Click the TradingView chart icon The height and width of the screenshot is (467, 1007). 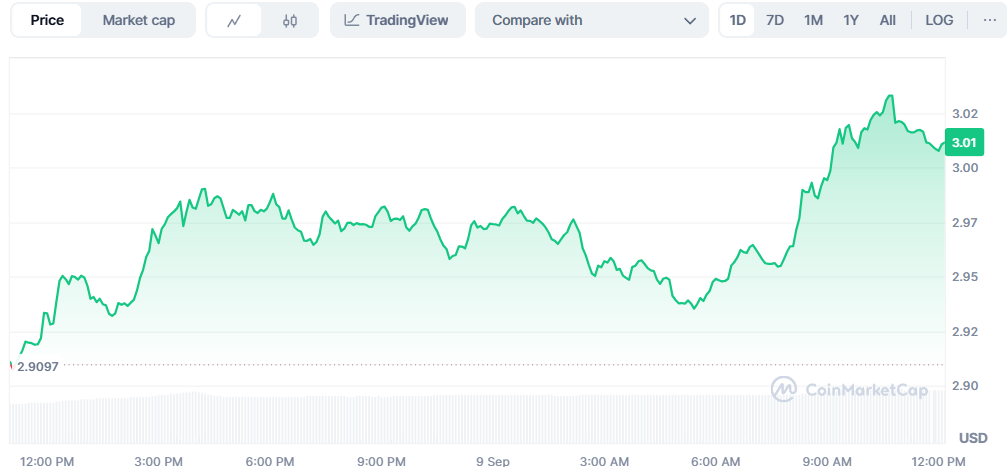351,20
